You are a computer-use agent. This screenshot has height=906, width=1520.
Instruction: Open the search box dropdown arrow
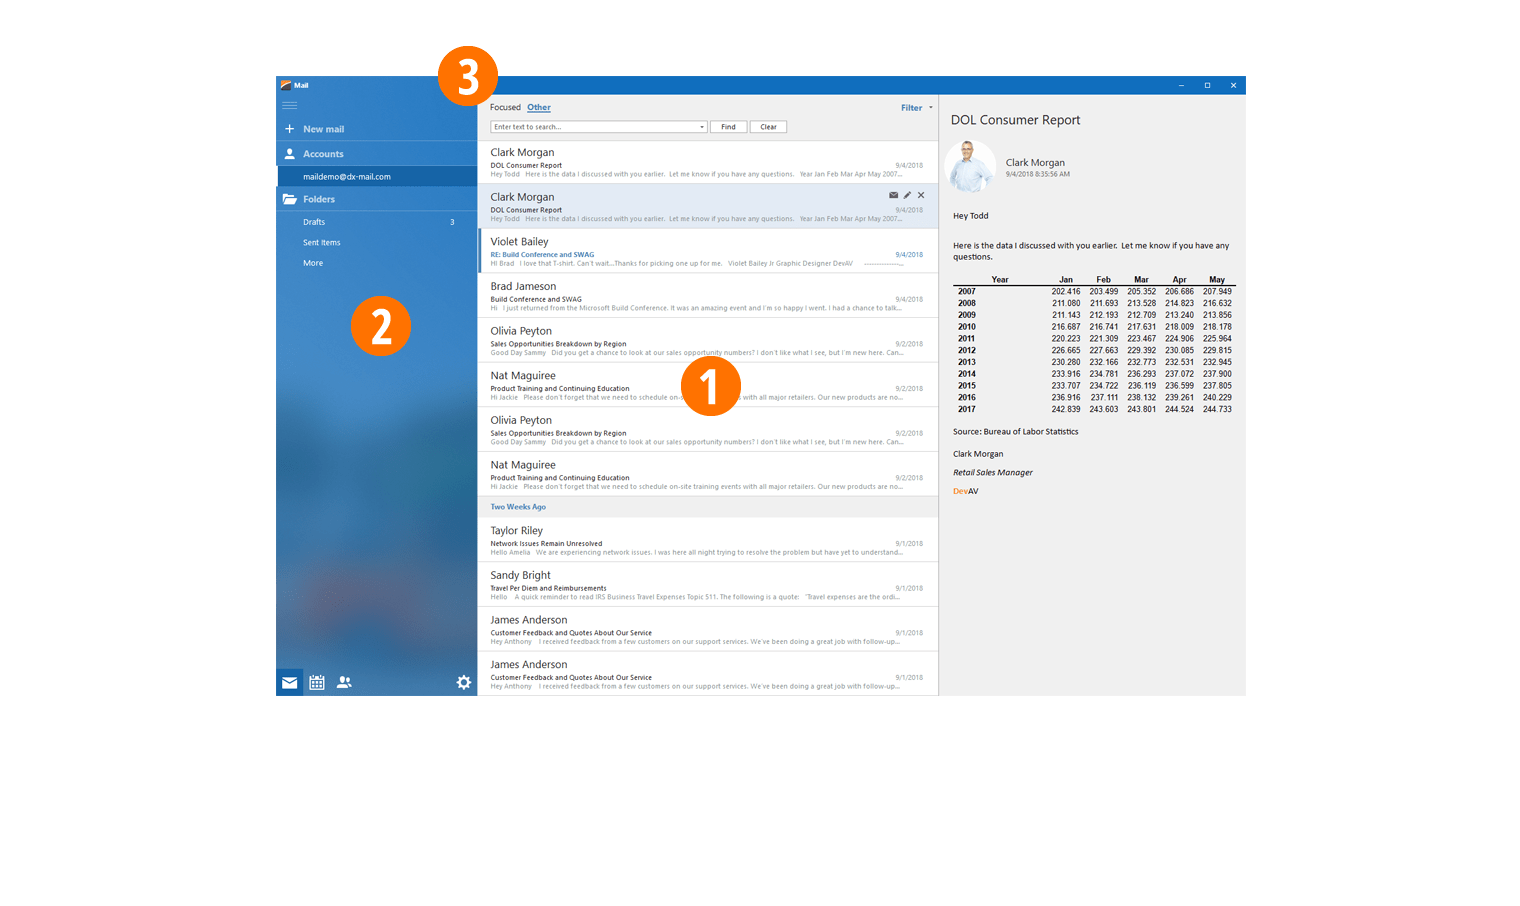pyautogui.click(x=701, y=127)
